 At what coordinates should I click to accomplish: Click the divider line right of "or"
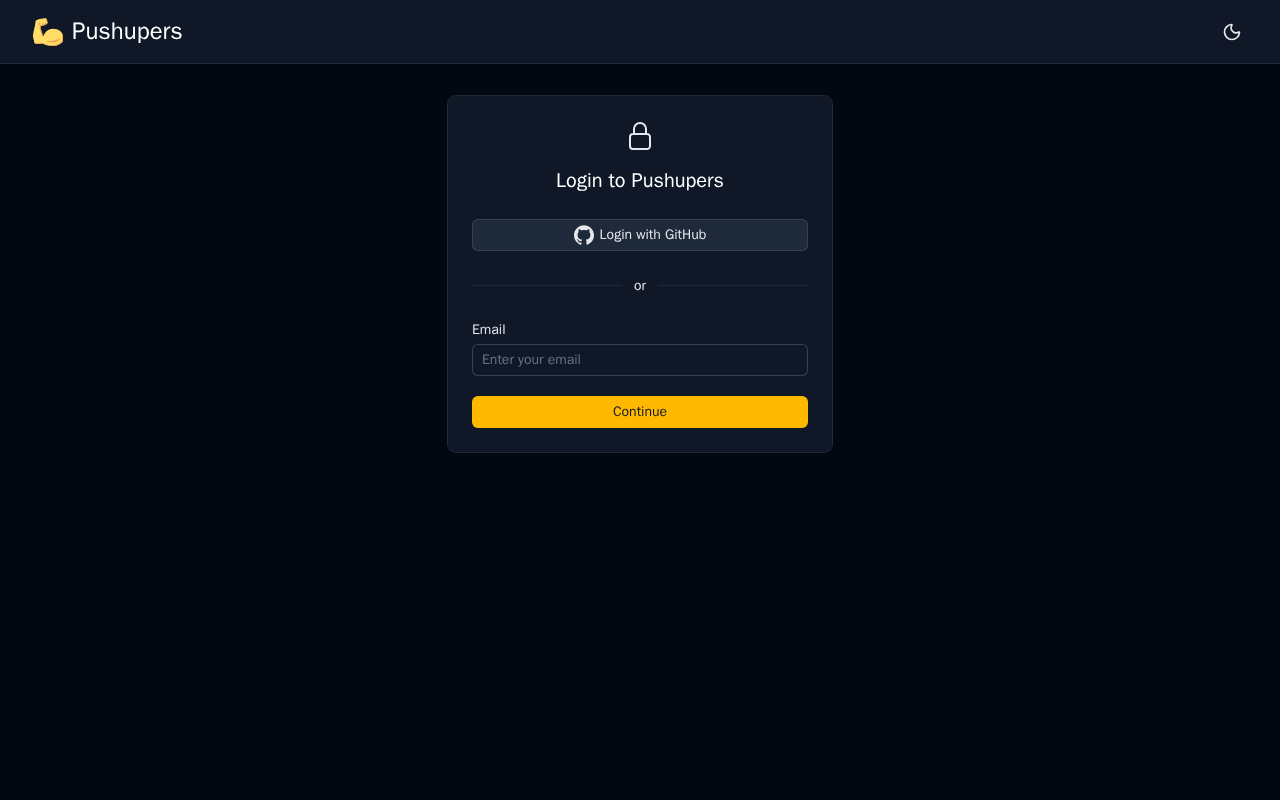[x=733, y=286]
